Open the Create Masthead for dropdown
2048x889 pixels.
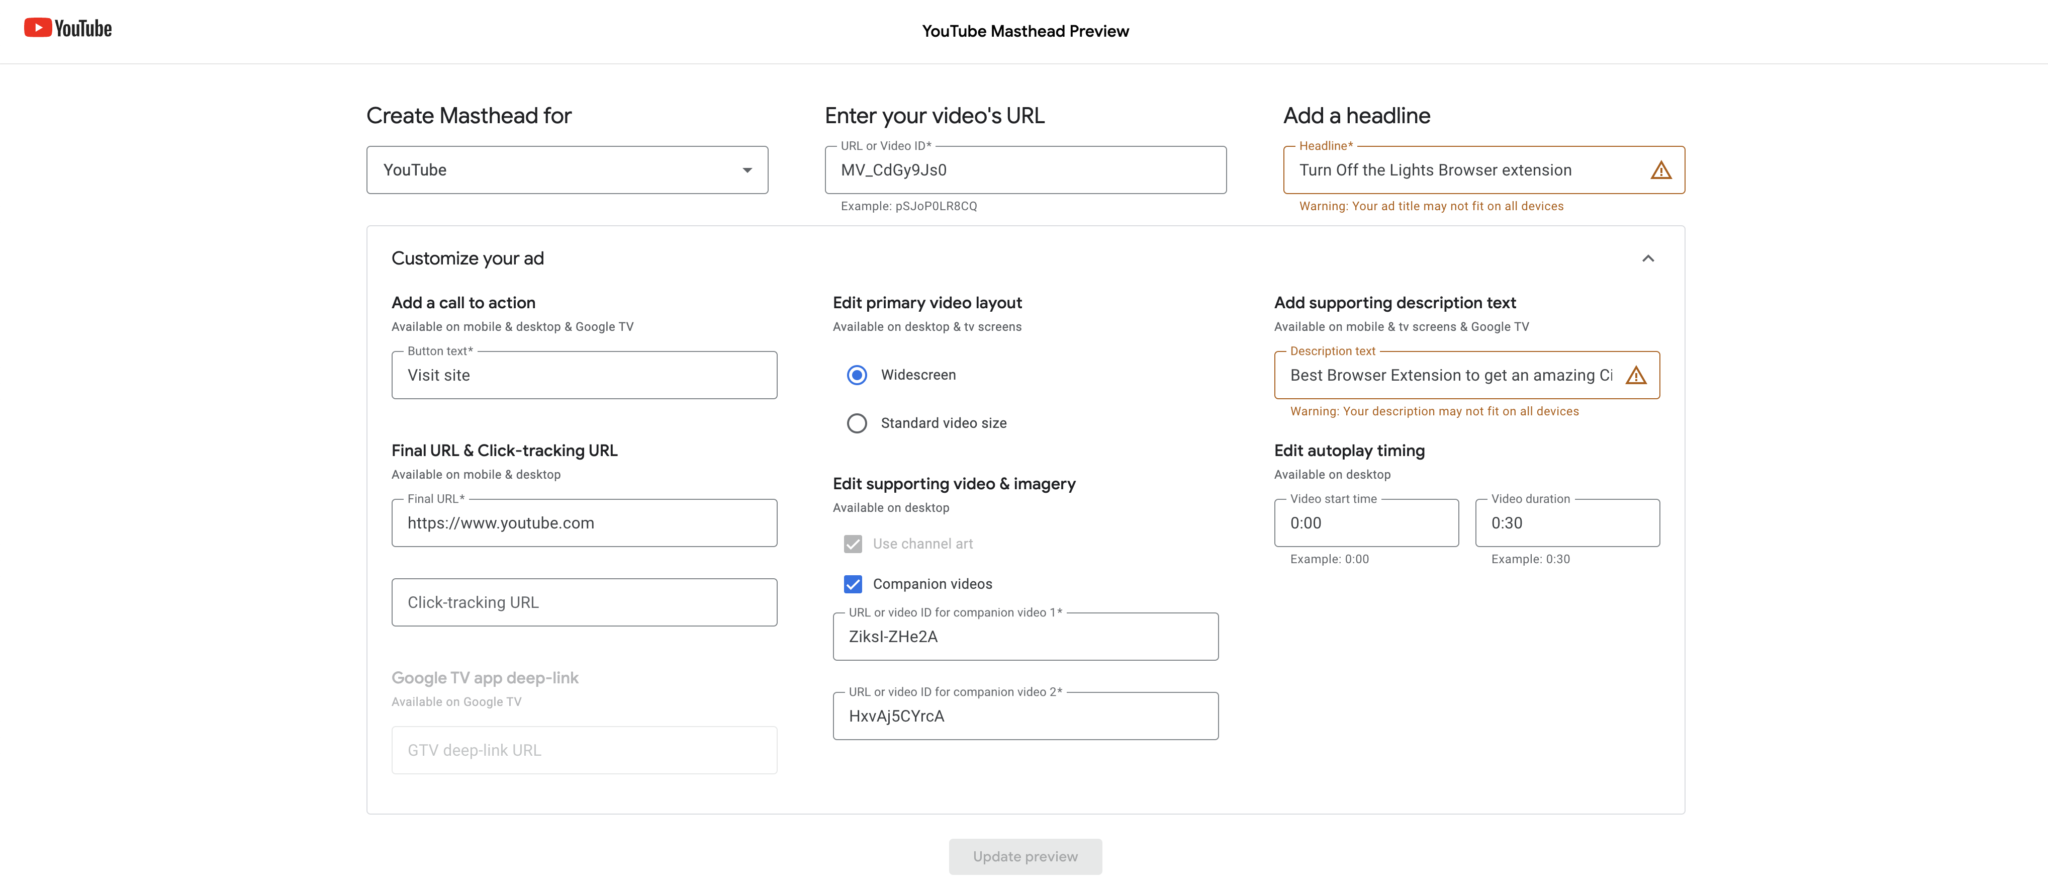pos(566,170)
